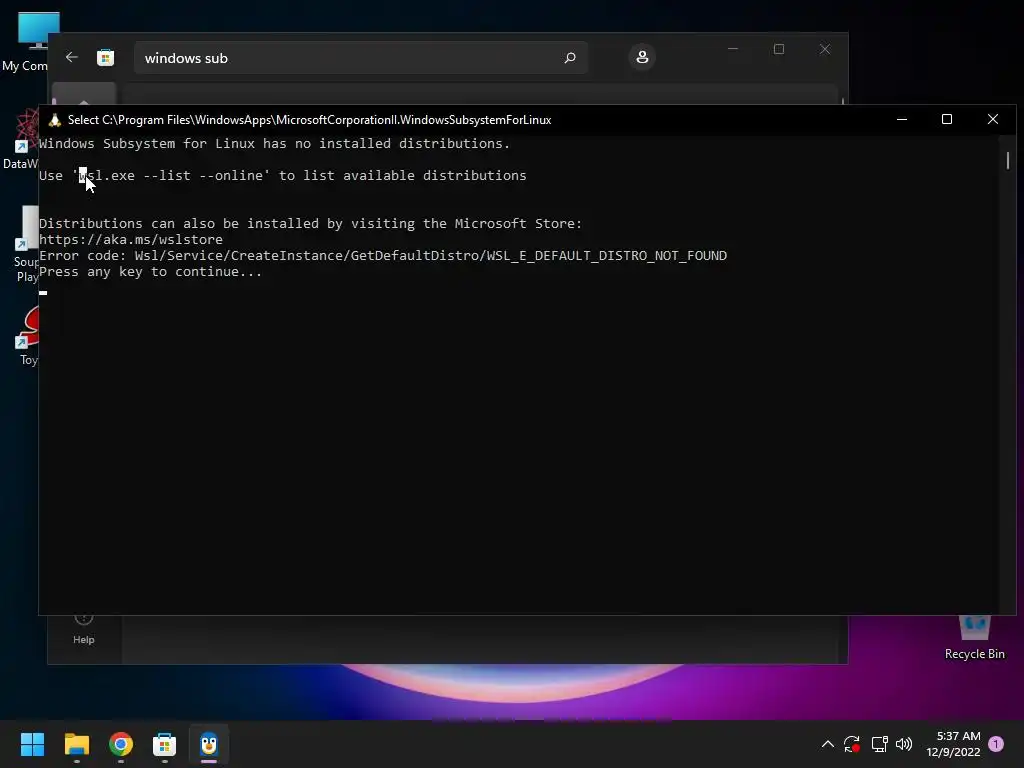The width and height of the screenshot is (1024, 768).
Task: Open Microsoft Store from the taskbar
Action: click(x=165, y=744)
